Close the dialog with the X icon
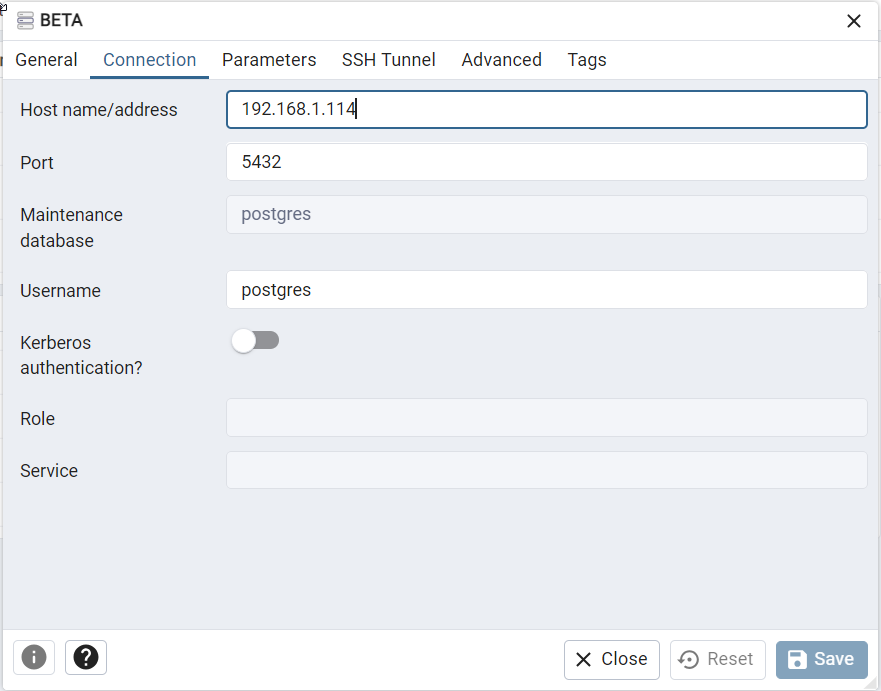 tap(853, 21)
